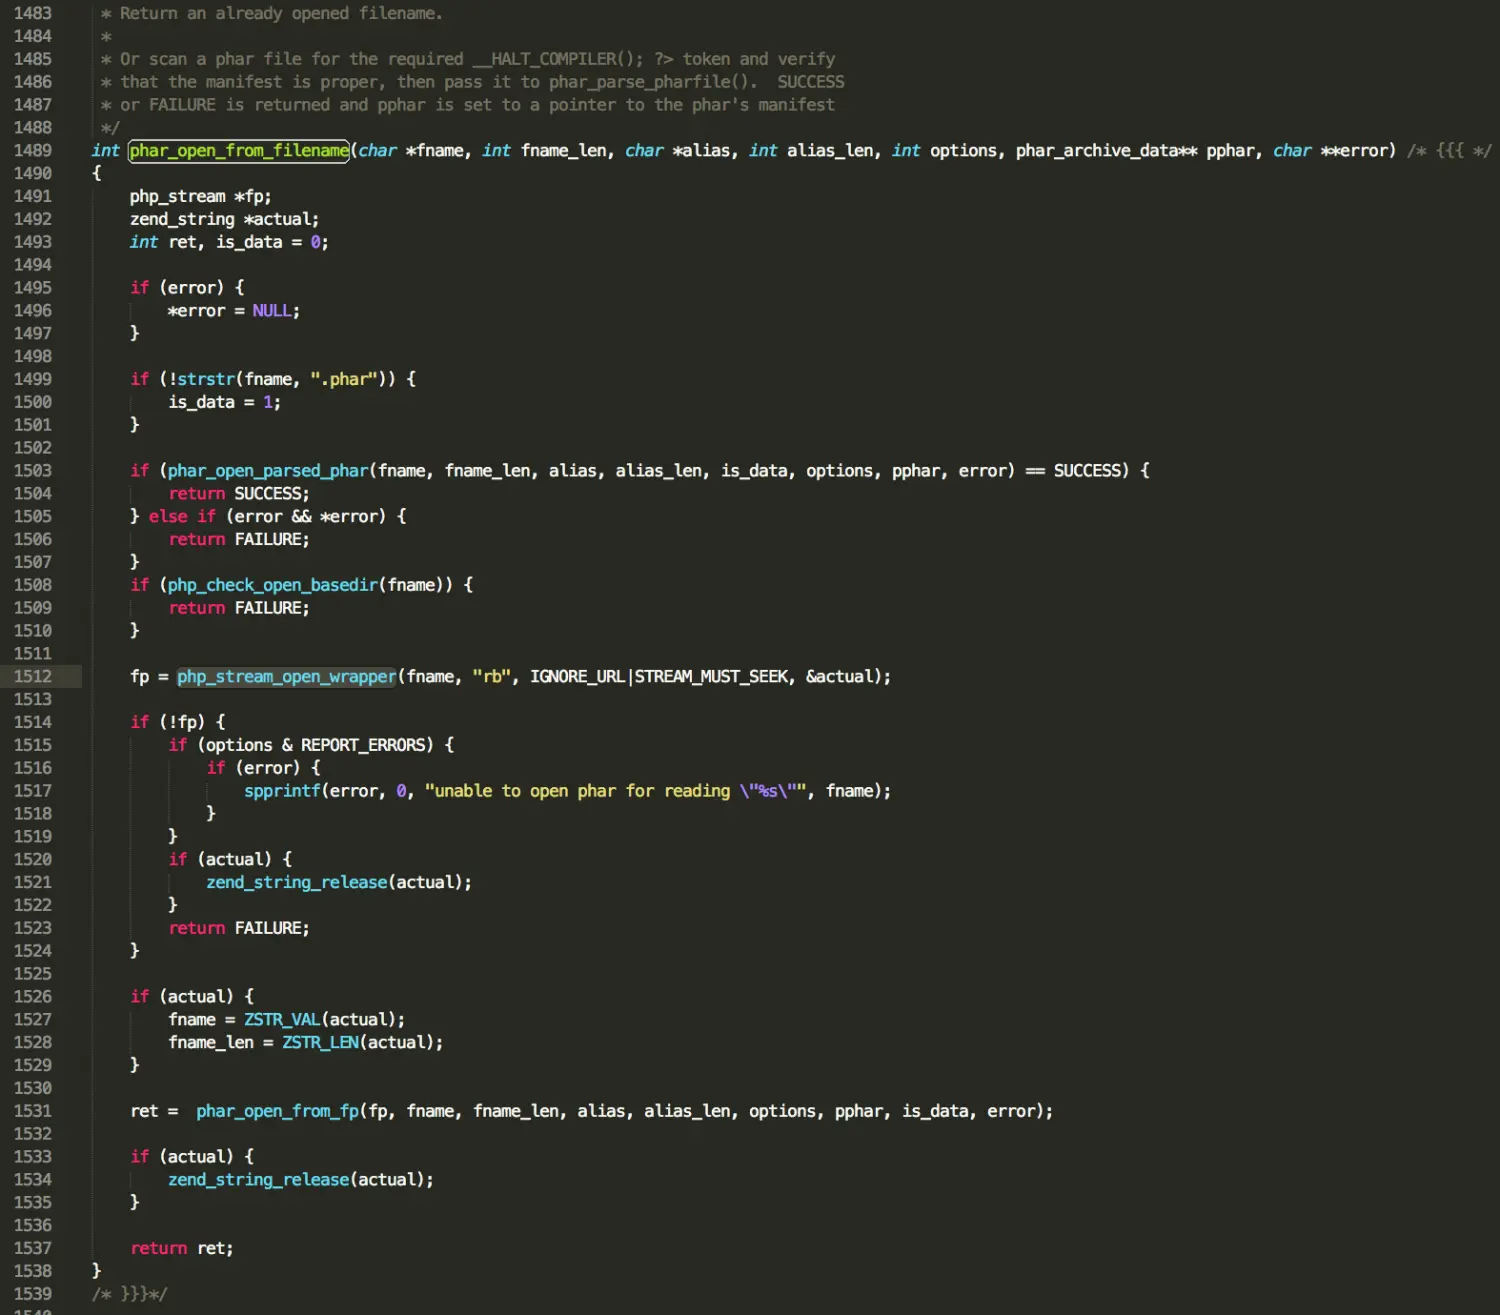Click the char **error parameter
Viewport: 1500px width, 1315px height.
point(1330,151)
